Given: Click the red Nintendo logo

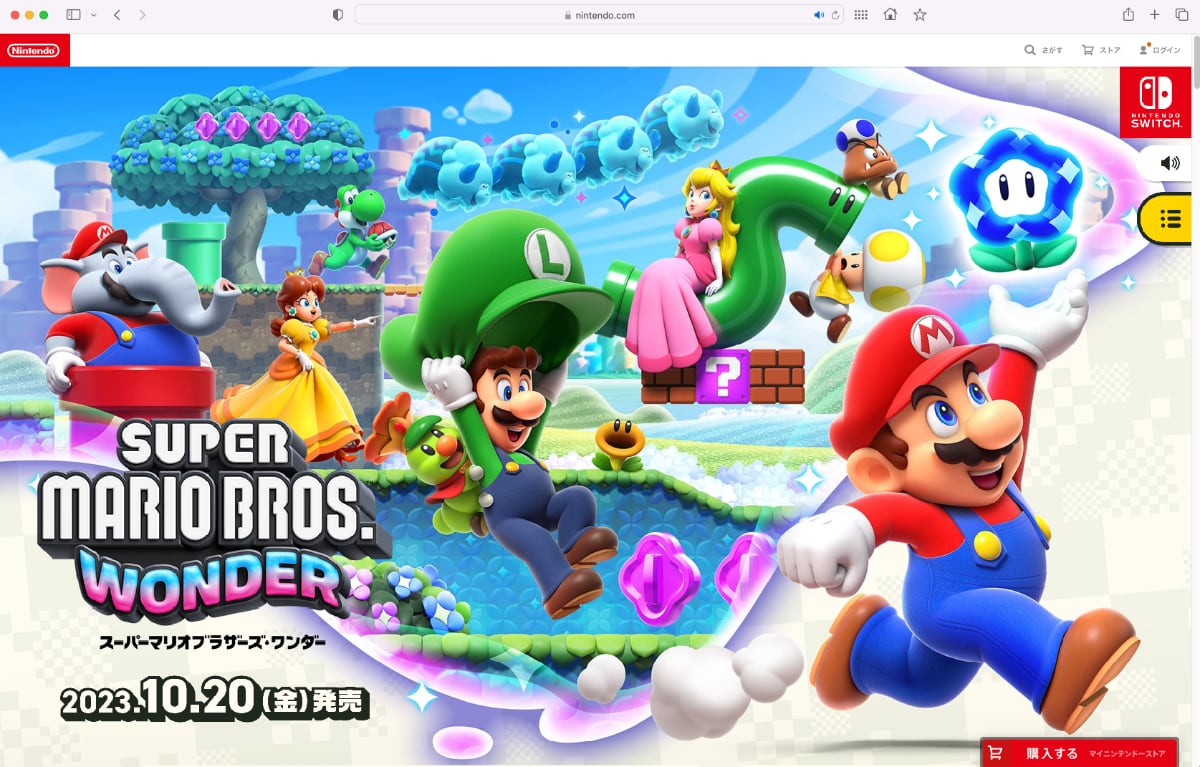Looking at the screenshot, I should pos(34,50).
